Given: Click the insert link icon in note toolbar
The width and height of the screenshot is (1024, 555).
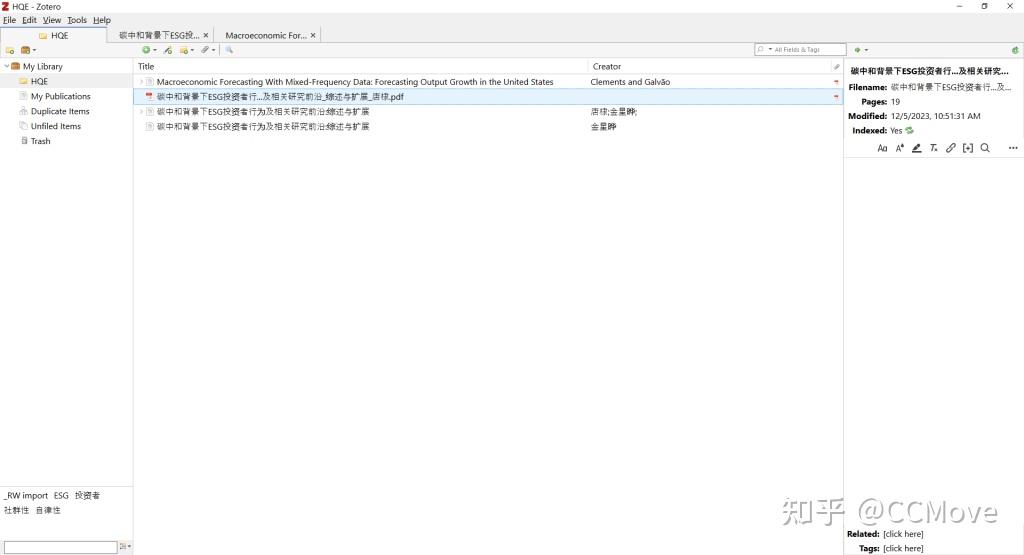Looking at the screenshot, I should [951, 148].
